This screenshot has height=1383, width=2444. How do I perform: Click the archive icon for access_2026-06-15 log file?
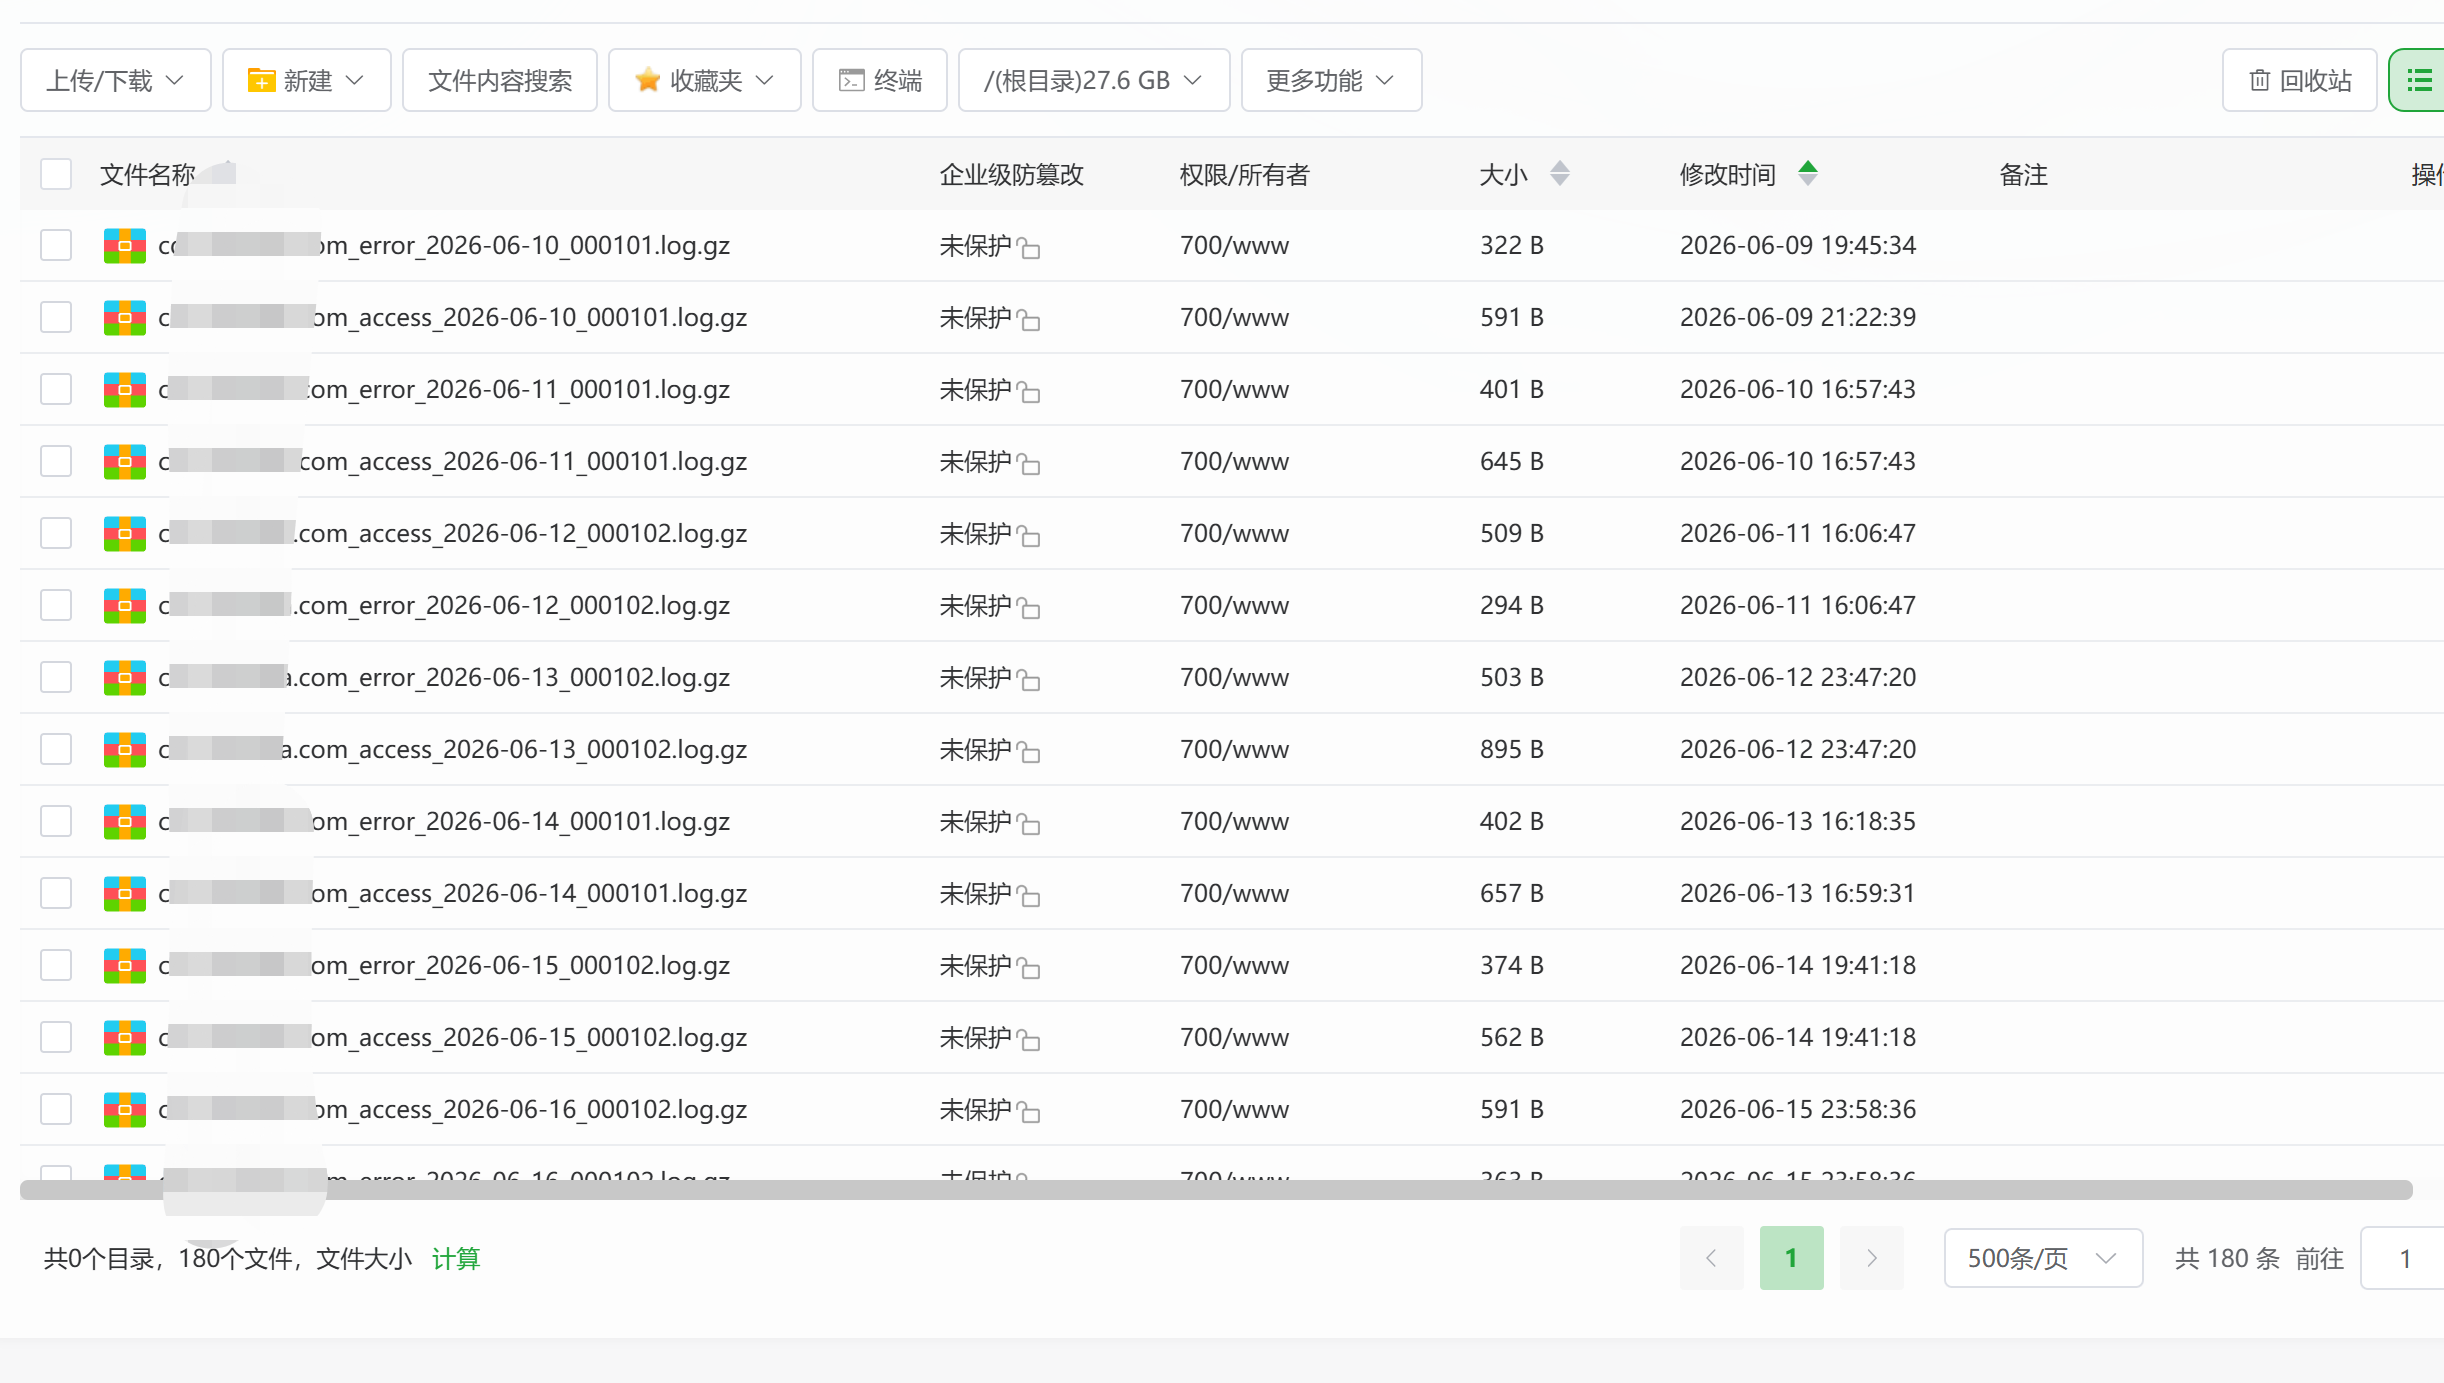pos(125,1038)
